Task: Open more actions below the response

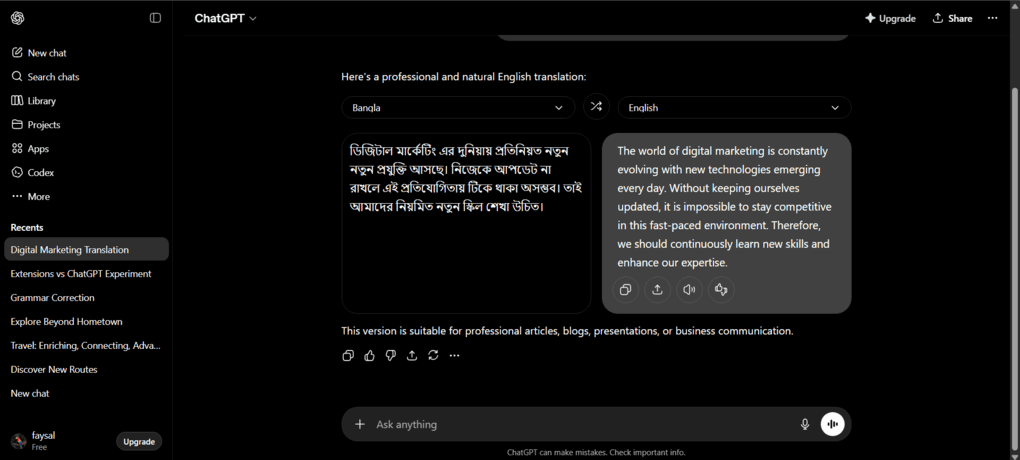Action: click(455, 355)
